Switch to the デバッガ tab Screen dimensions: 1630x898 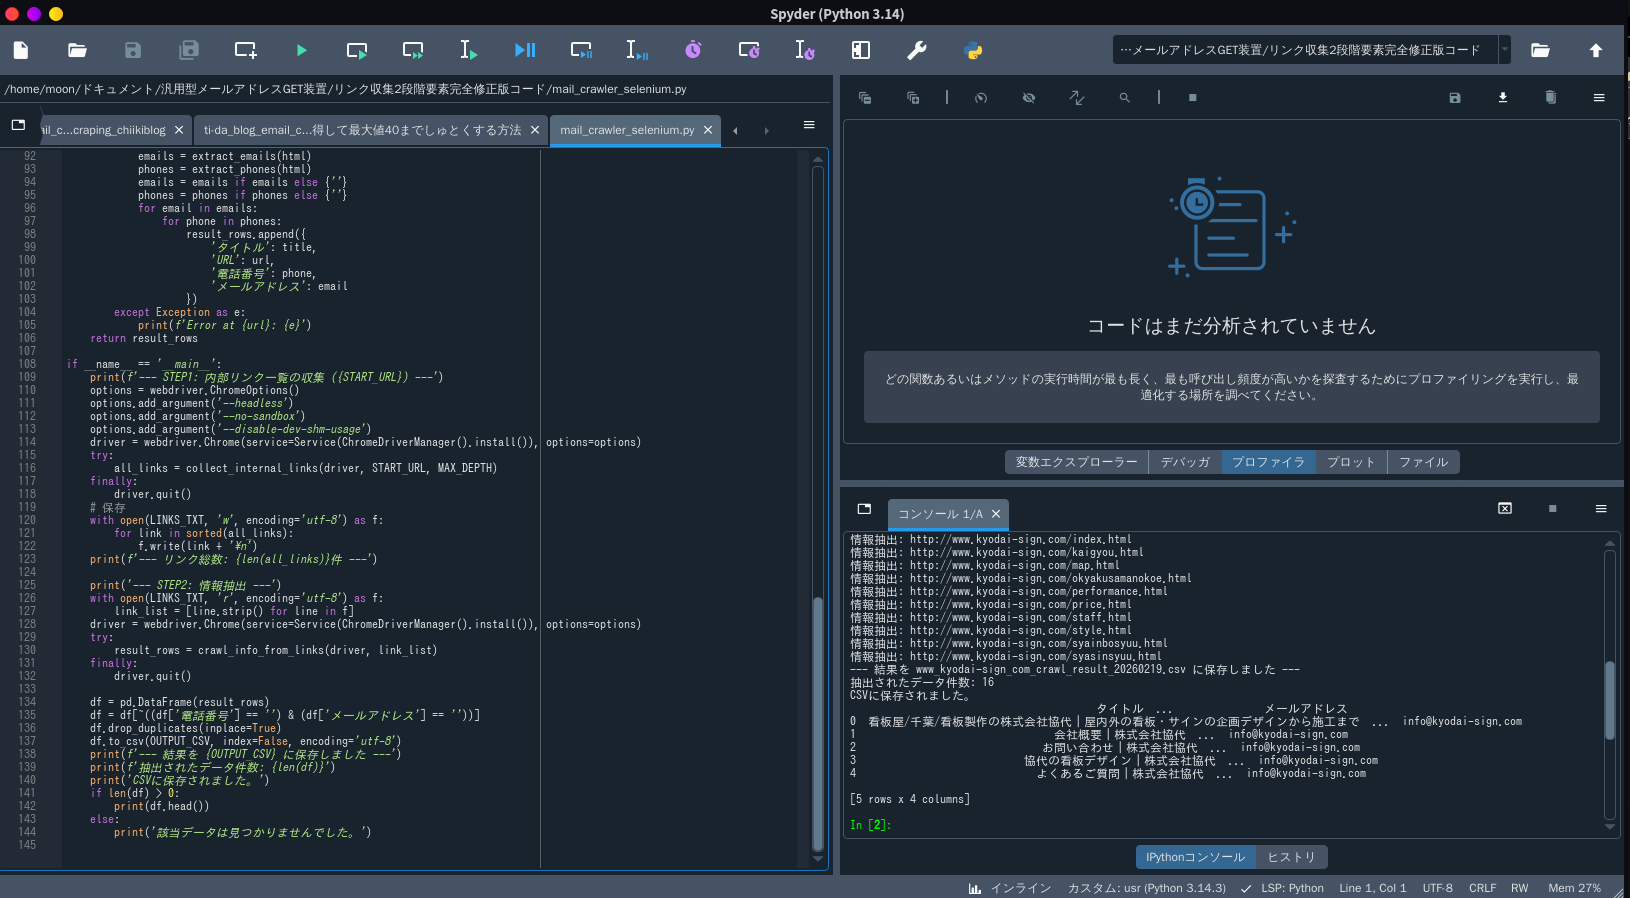[x=1185, y=462]
